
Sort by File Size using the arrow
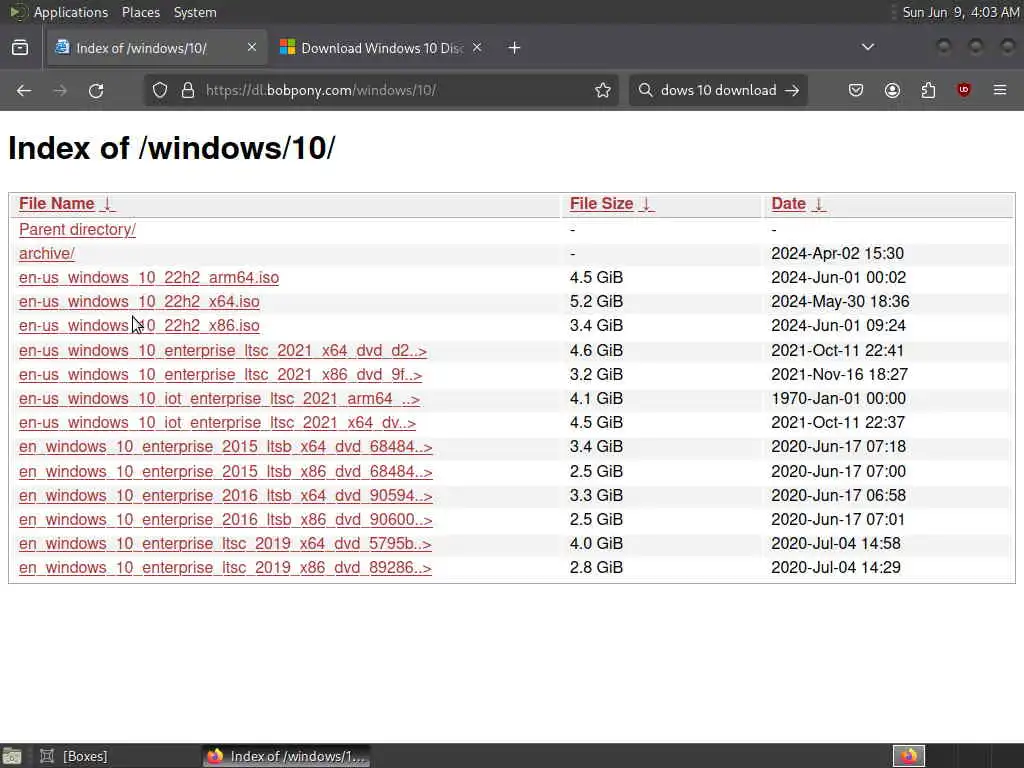646,204
